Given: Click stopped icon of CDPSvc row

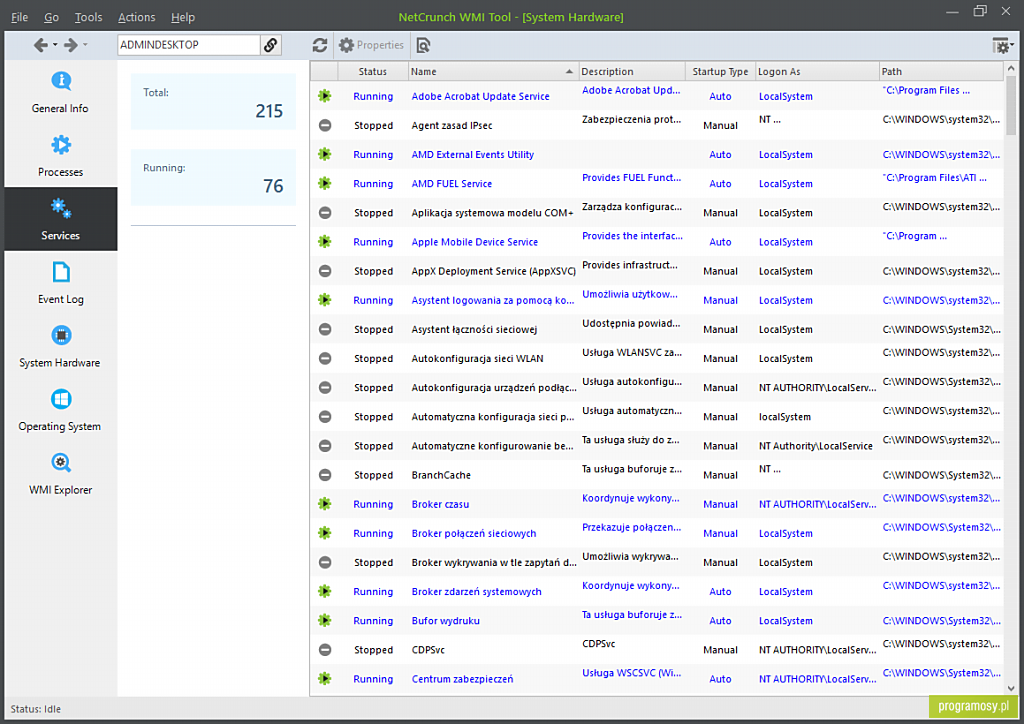Looking at the screenshot, I should pos(325,650).
